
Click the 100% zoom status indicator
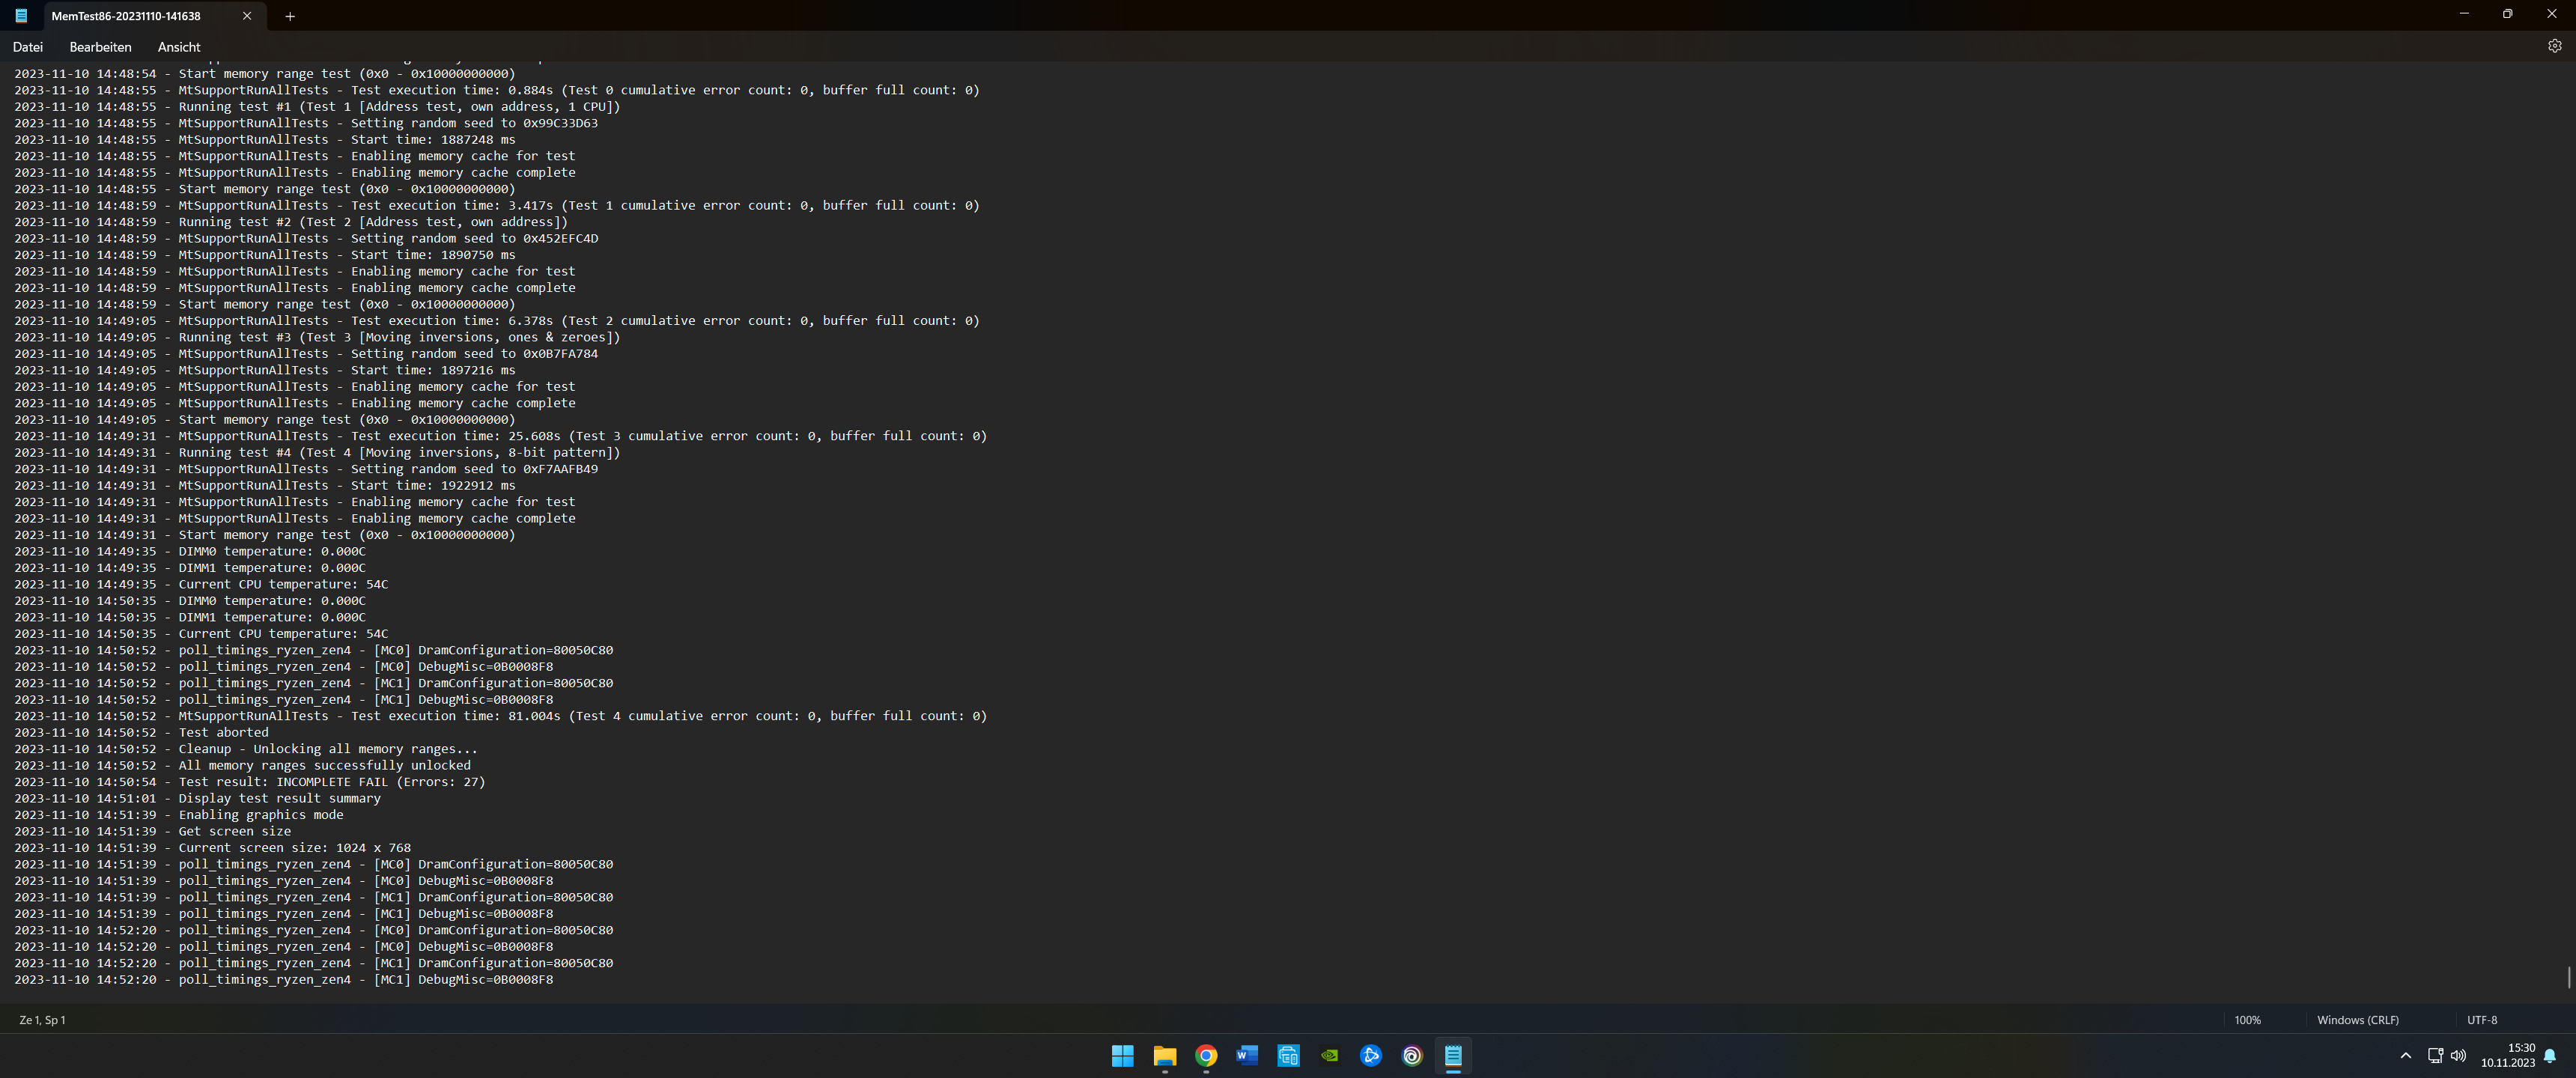pyautogui.click(x=2247, y=1020)
